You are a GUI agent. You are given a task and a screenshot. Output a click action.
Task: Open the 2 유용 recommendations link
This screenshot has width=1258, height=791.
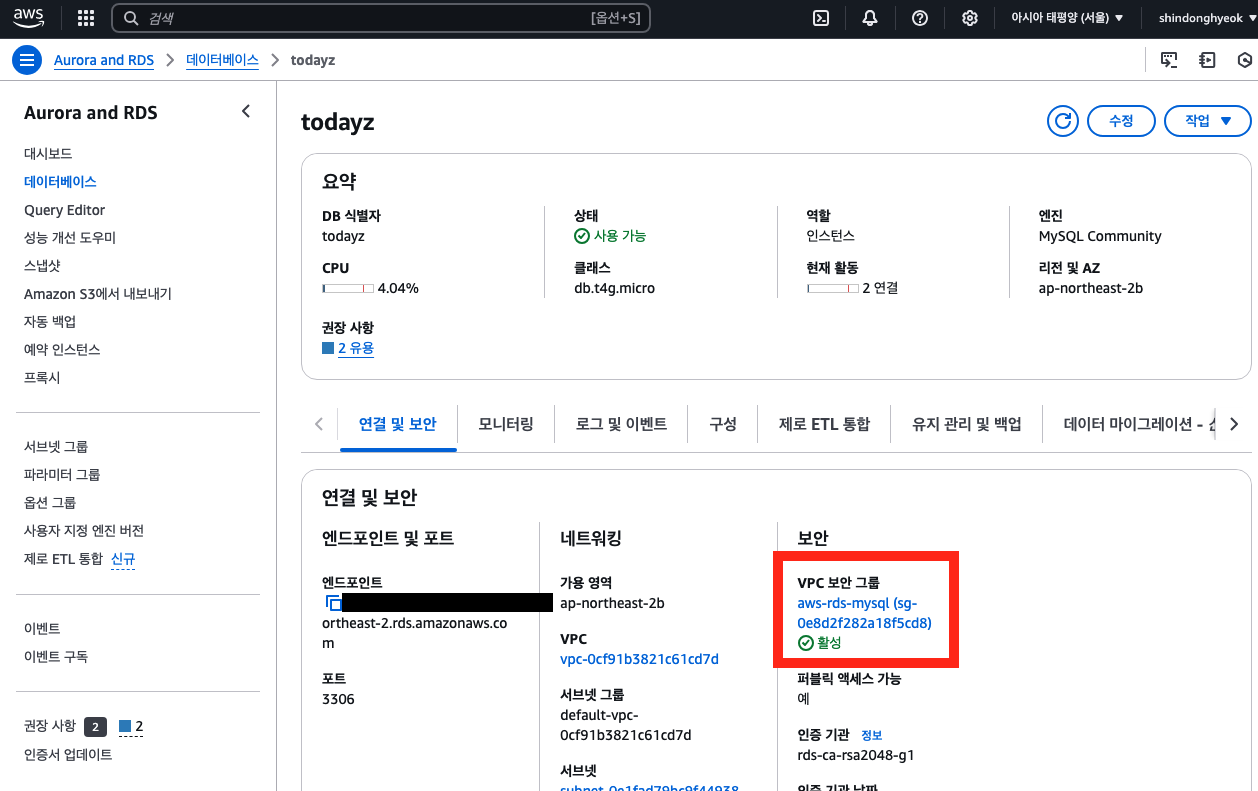click(x=355, y=348)
